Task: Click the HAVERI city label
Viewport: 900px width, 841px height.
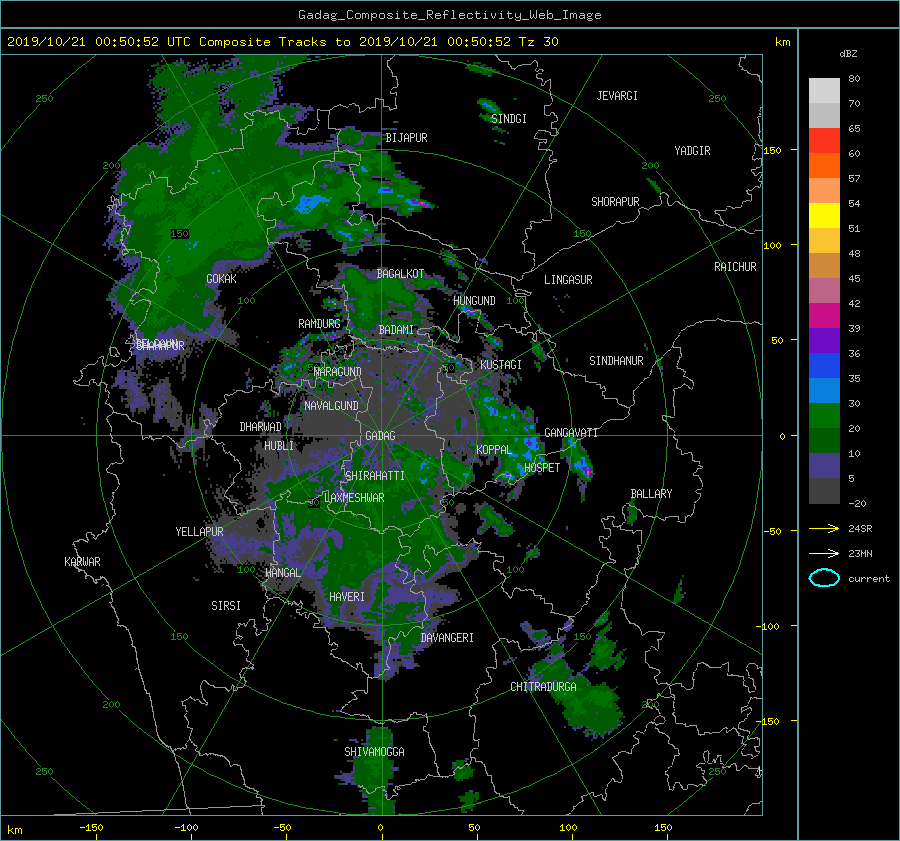Action: point(347,597)
